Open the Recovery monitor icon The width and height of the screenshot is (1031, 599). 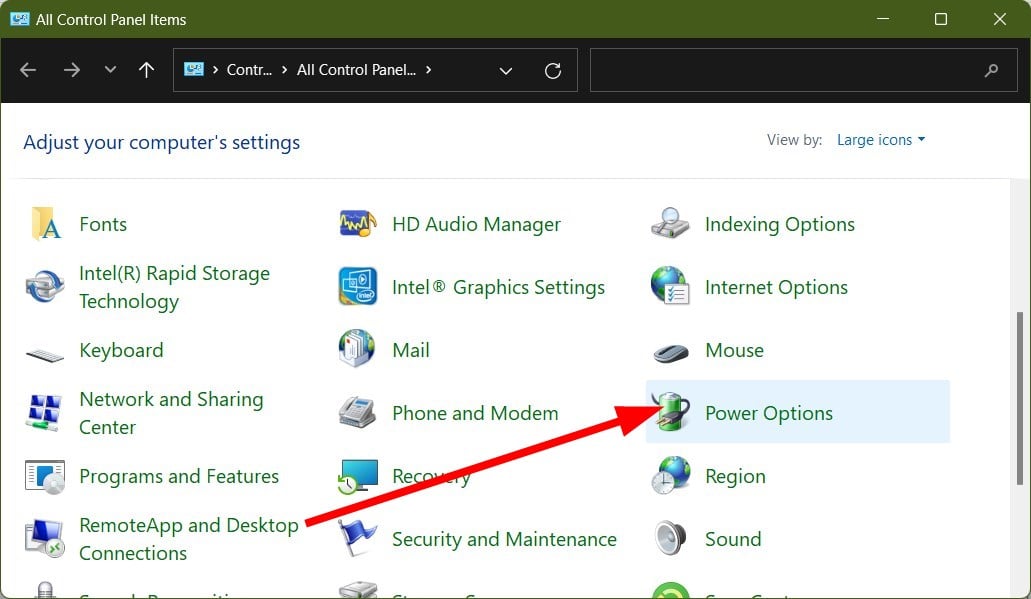(358, 476)
